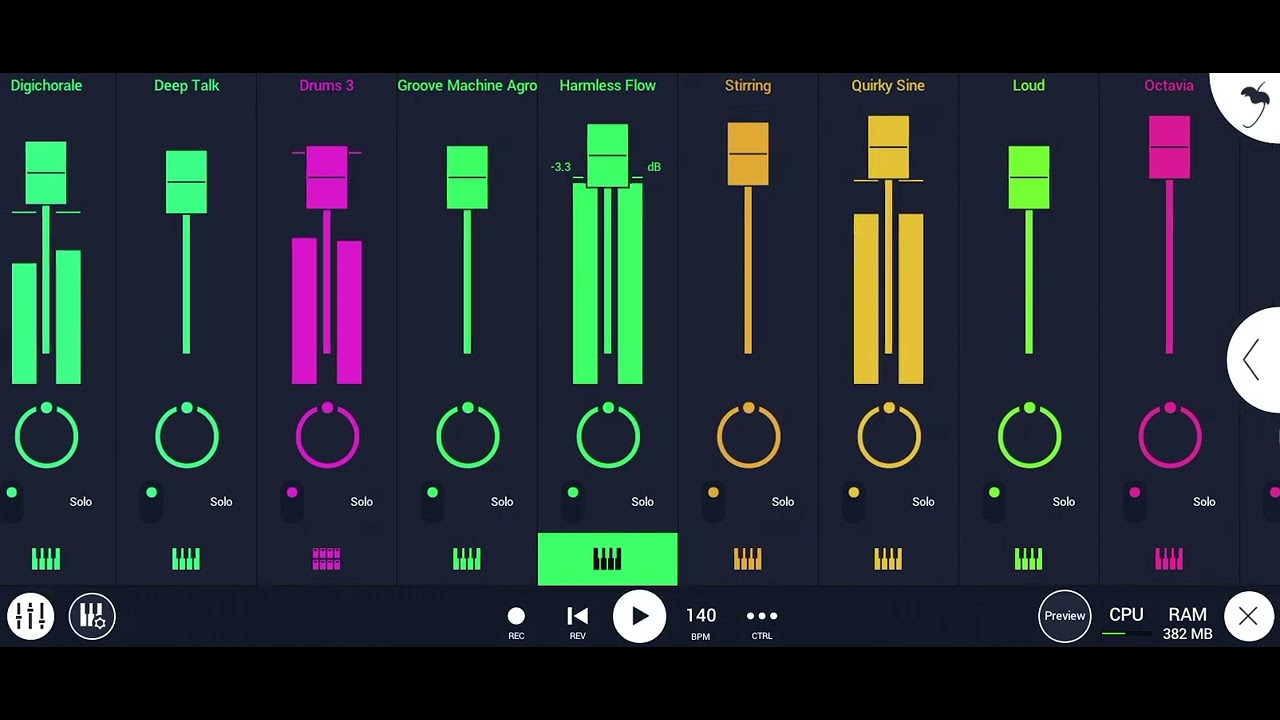Click the 140 BPM tempo value
Image resolution: width=1280 pixels, height=720 pixels.
pyautogui.click(x=701, y=616)
